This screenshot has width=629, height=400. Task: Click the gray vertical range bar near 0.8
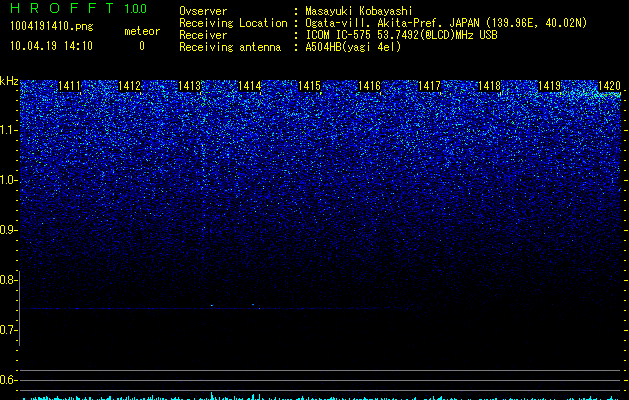click(x=20, y=308)
